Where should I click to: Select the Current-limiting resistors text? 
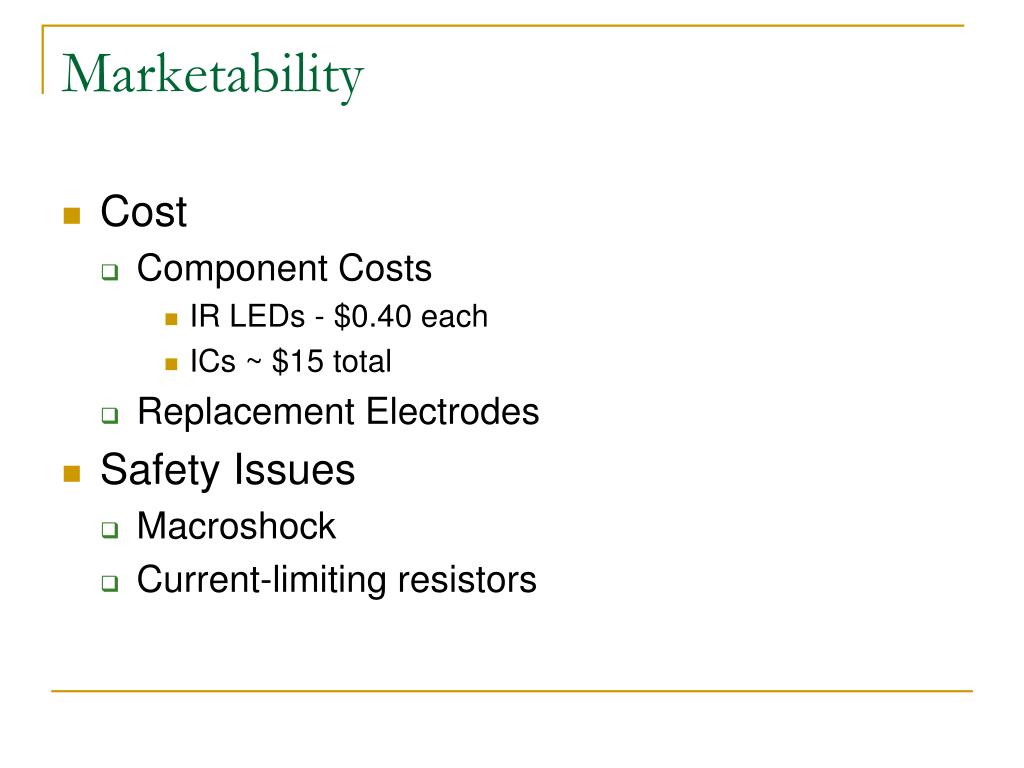(x=337, y=580)
